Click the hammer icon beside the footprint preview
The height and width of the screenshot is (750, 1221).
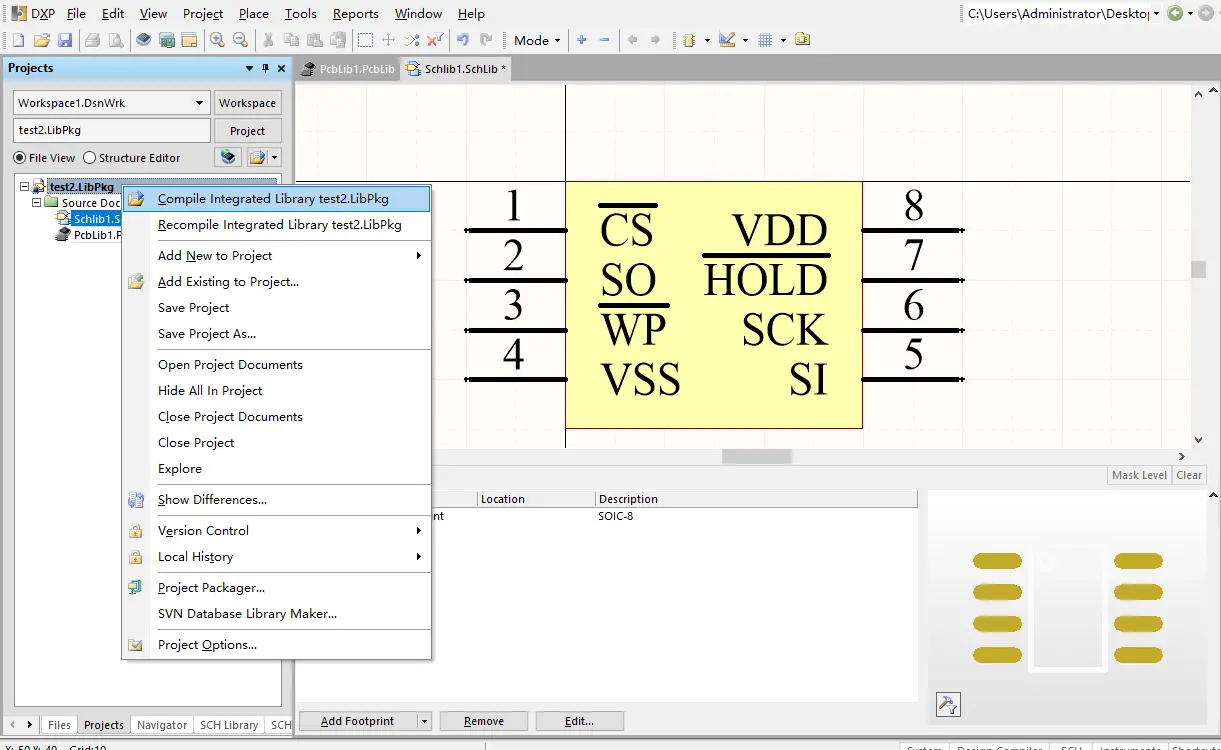click(948, 704)
